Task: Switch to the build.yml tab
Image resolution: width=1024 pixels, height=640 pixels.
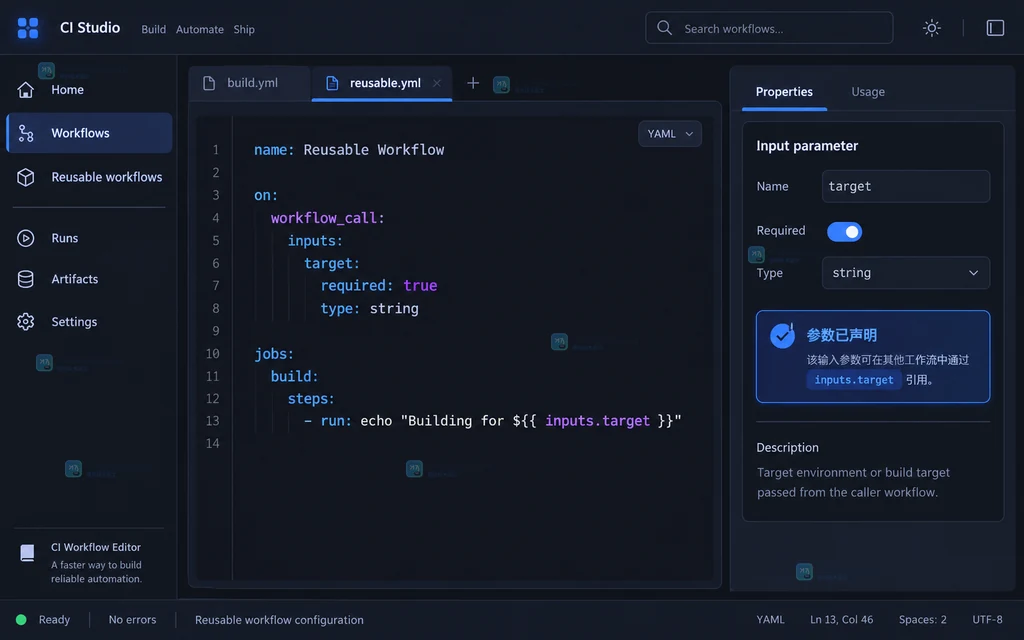Action: (x=250, y=83)
